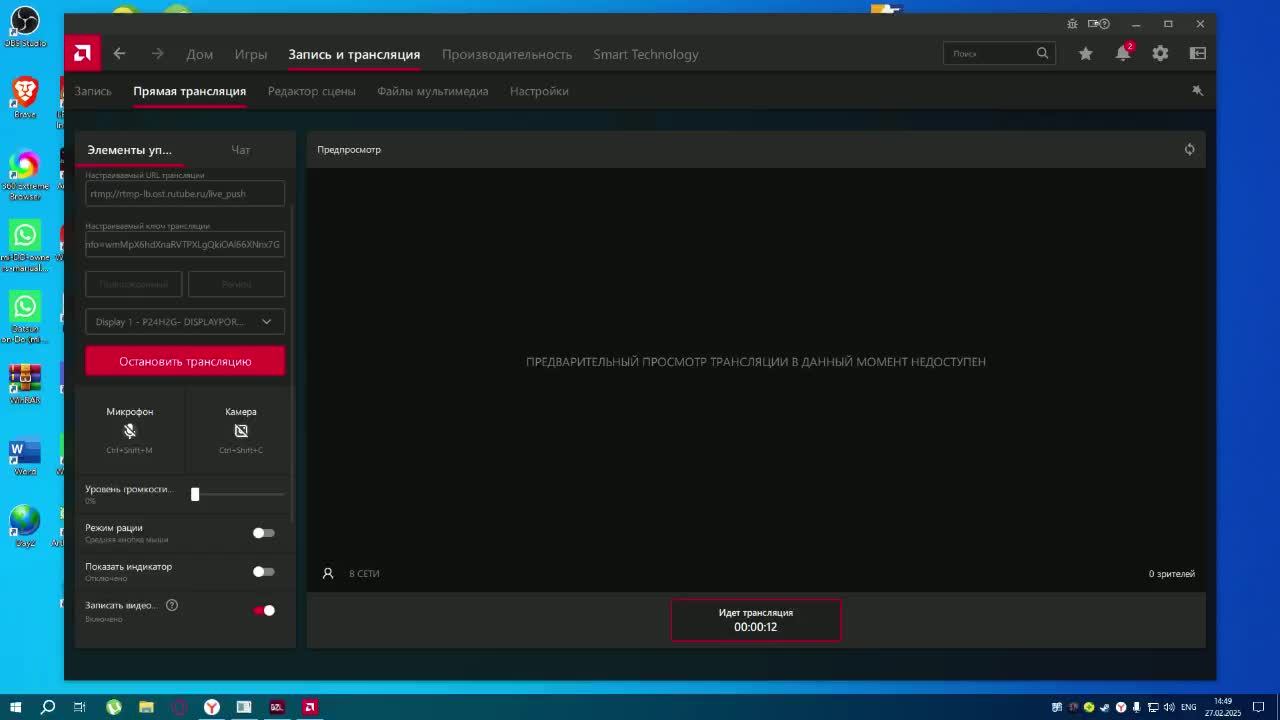Open favorites star icon
This screenshot has height=720, width=1280.
1085,54
